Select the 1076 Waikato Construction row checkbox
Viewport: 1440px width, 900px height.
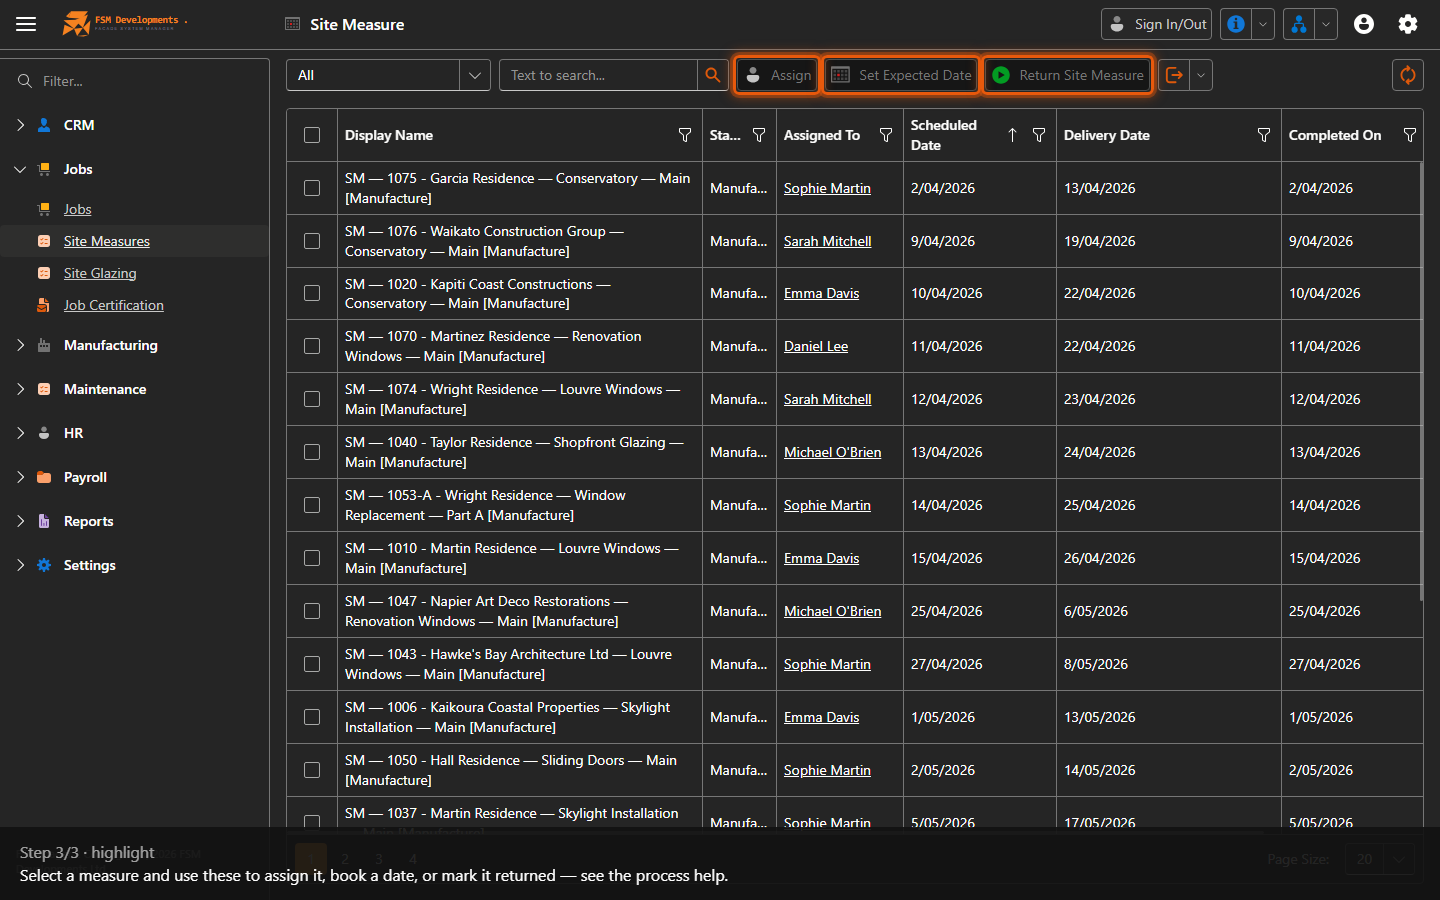pyautogui.click(x=312, y=241)
